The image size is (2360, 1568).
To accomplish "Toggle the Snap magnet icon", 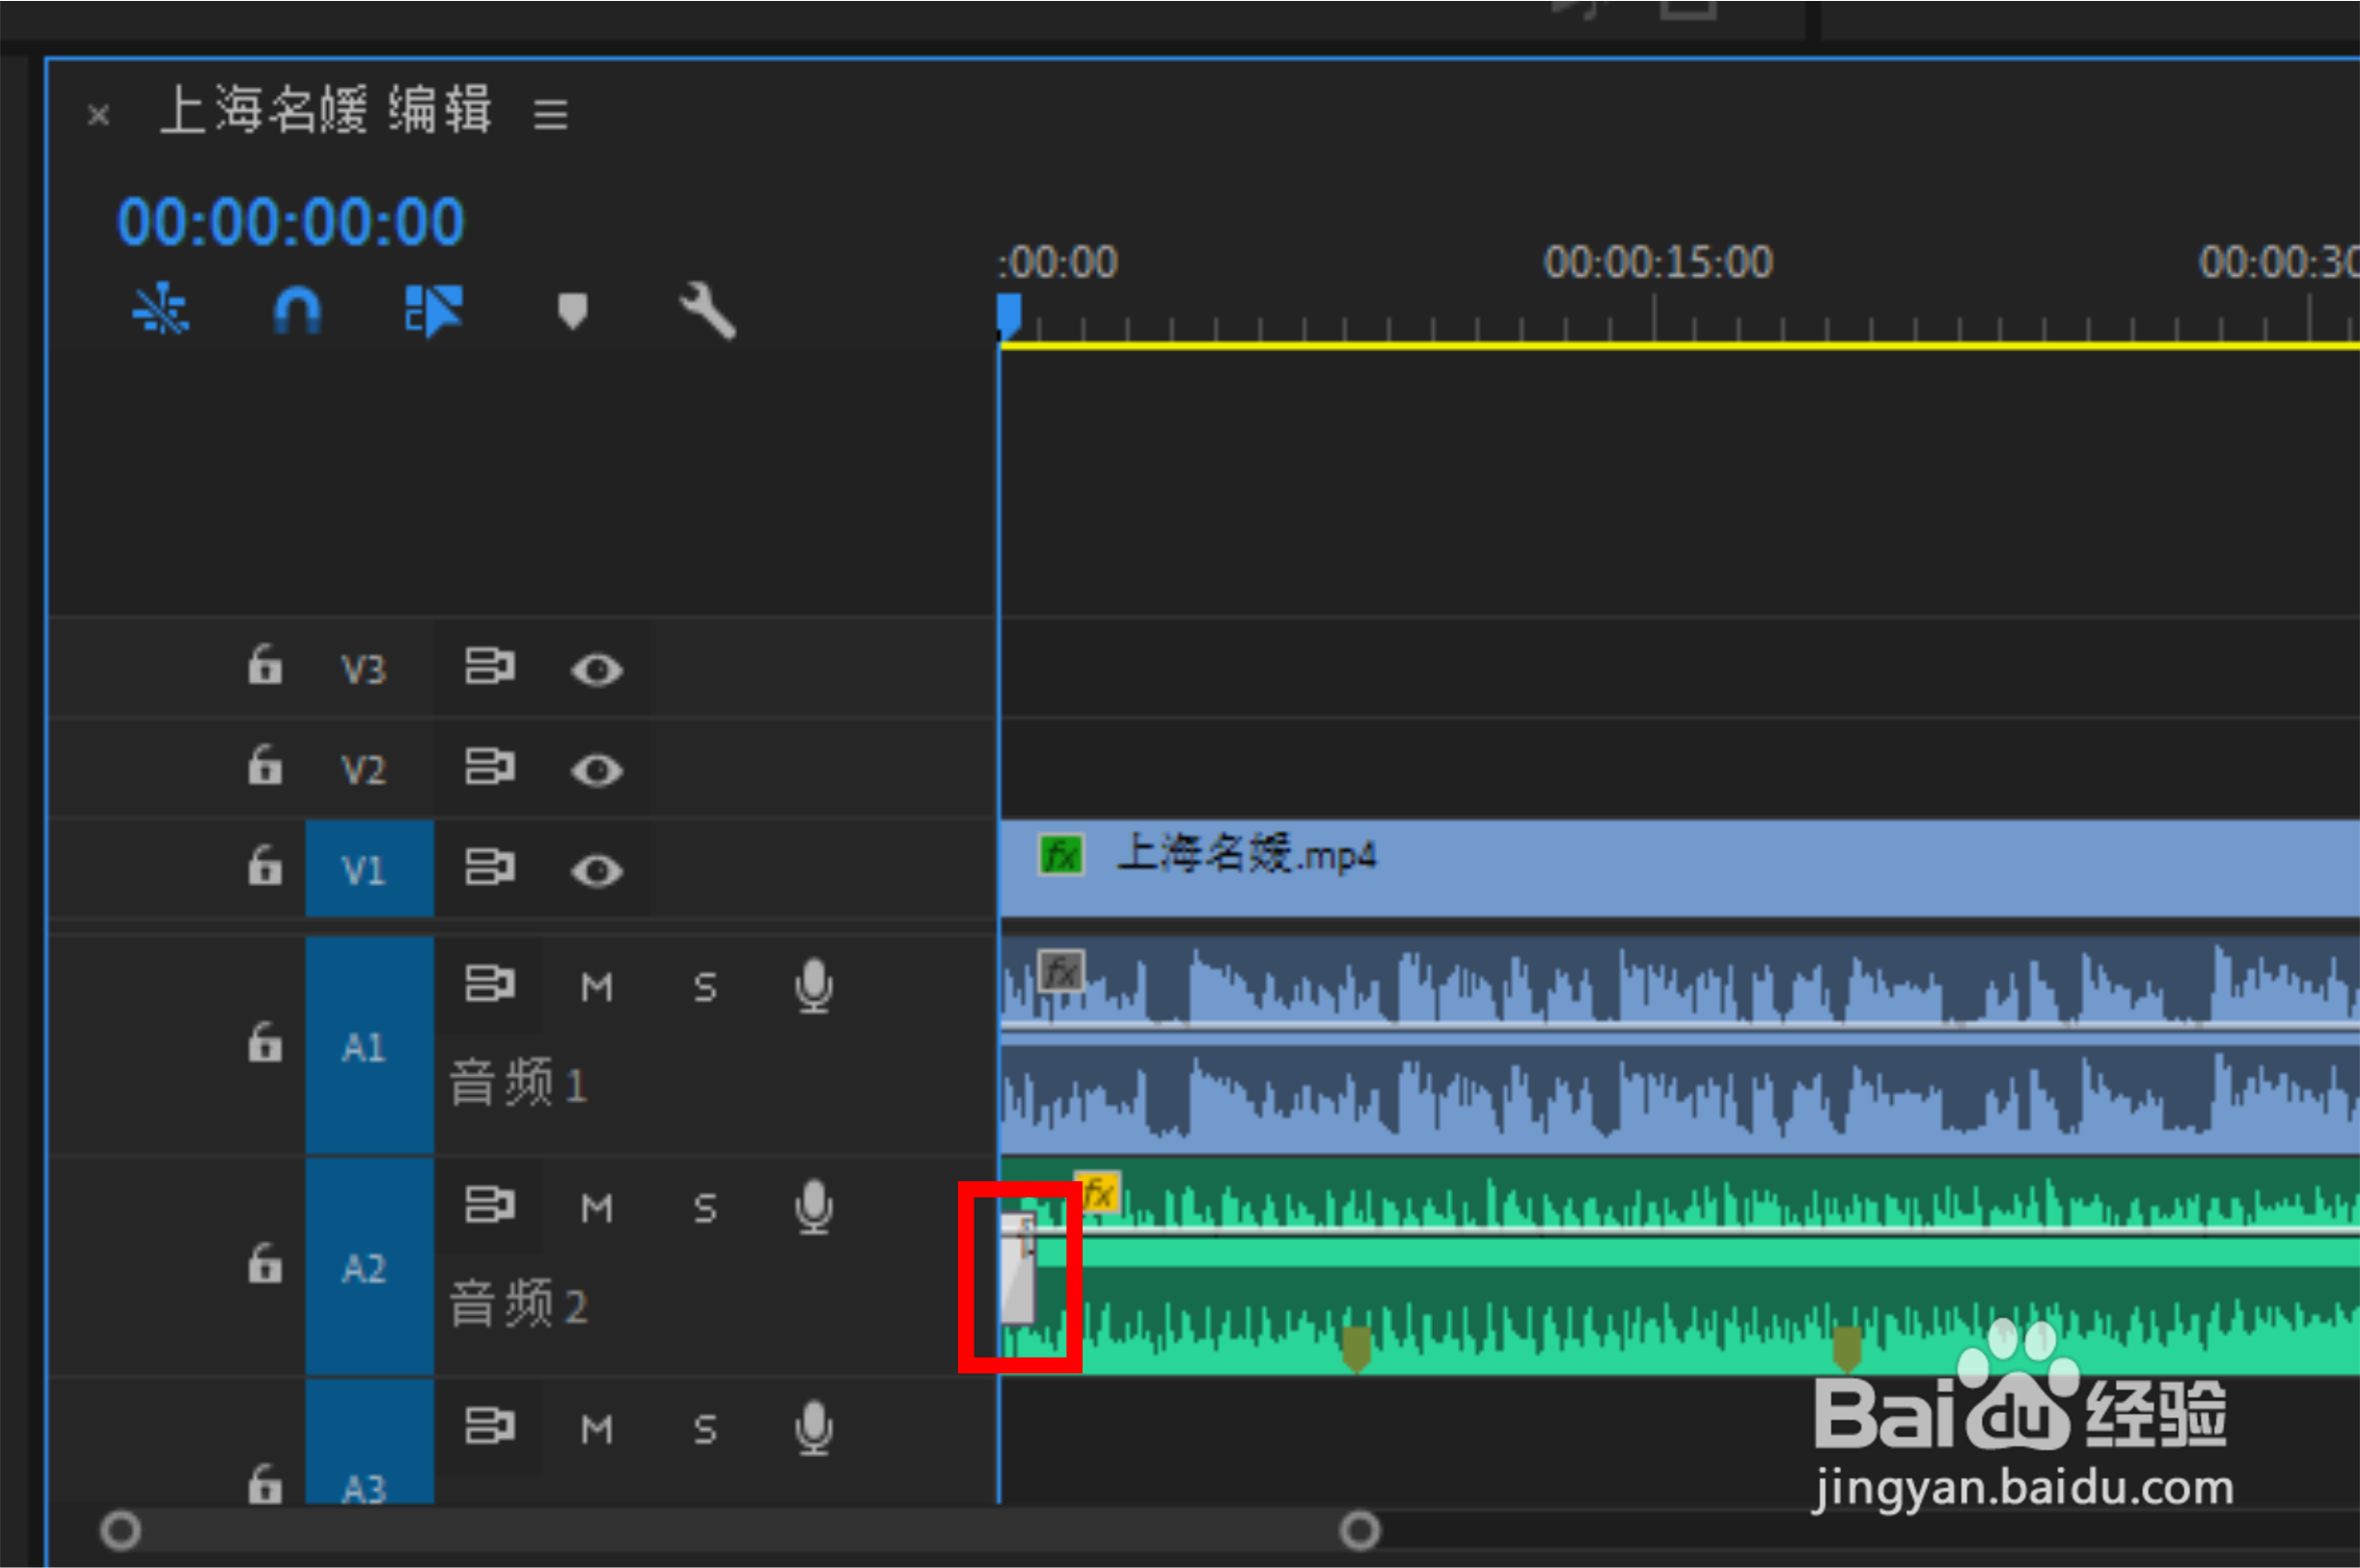I will coord(297,310).
